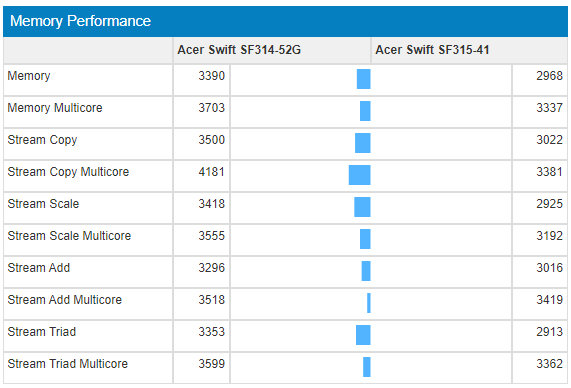Viewport: 571px width, 388px height.
Task: Click the blue bar in Stream Scale row
Action: [362, 207]
